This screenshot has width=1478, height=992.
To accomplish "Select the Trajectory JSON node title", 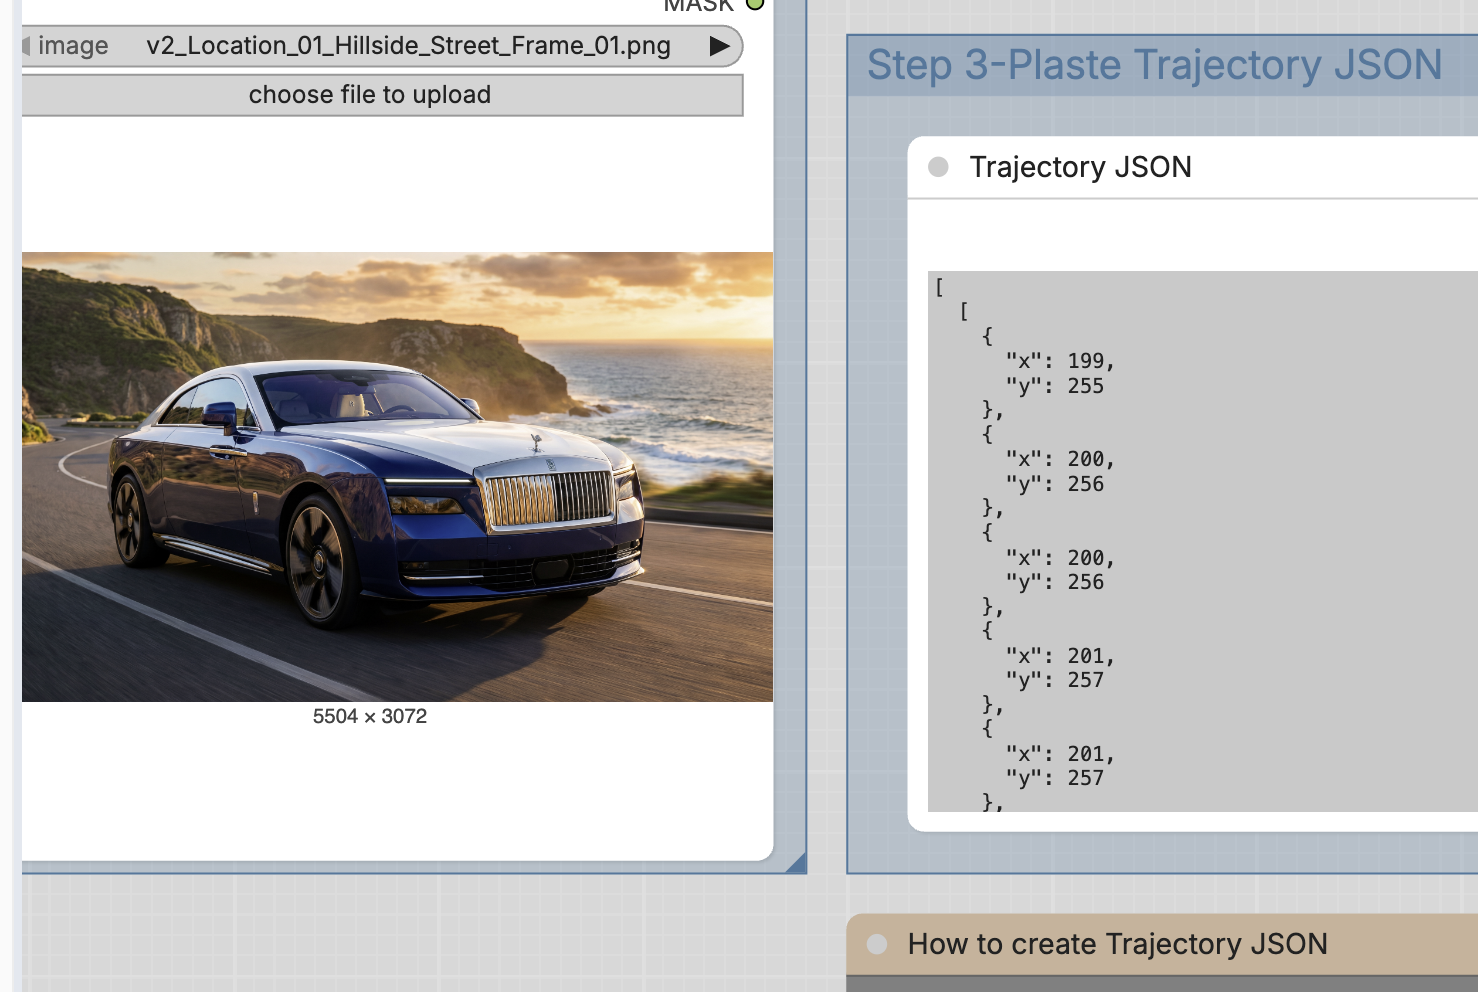I will 1080,167.
